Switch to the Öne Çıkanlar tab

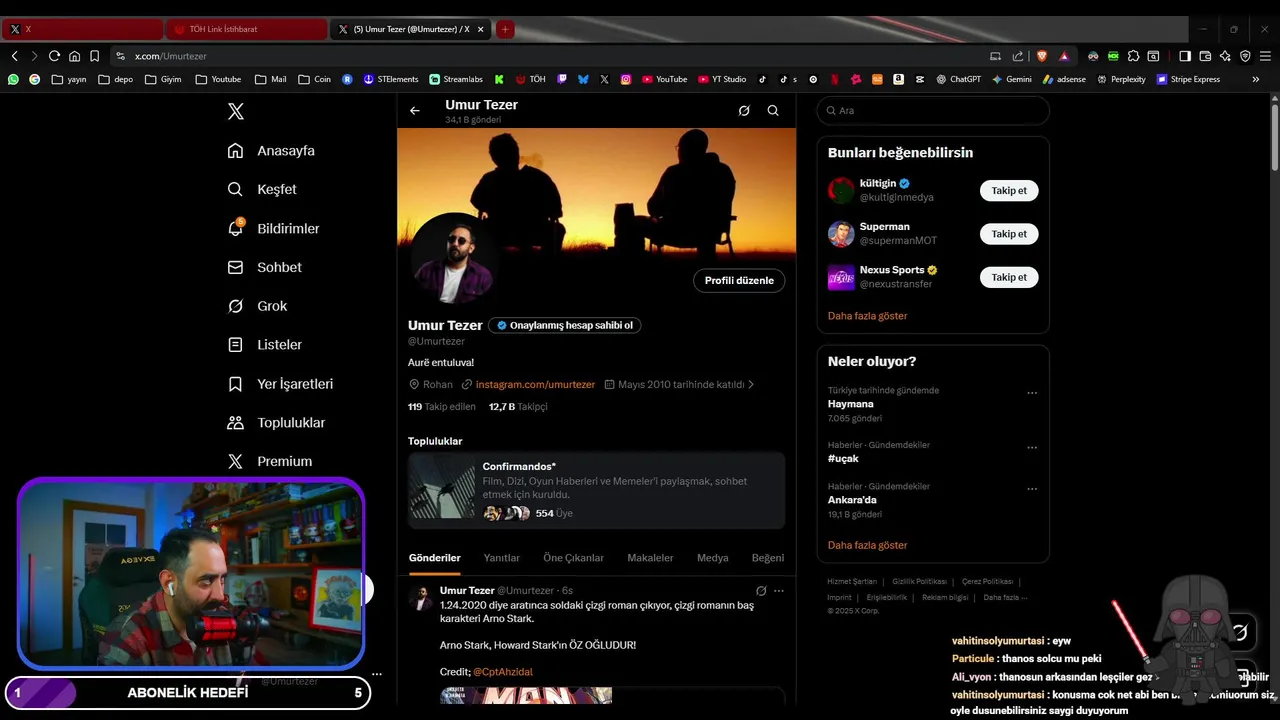click(x=574, y=558)
